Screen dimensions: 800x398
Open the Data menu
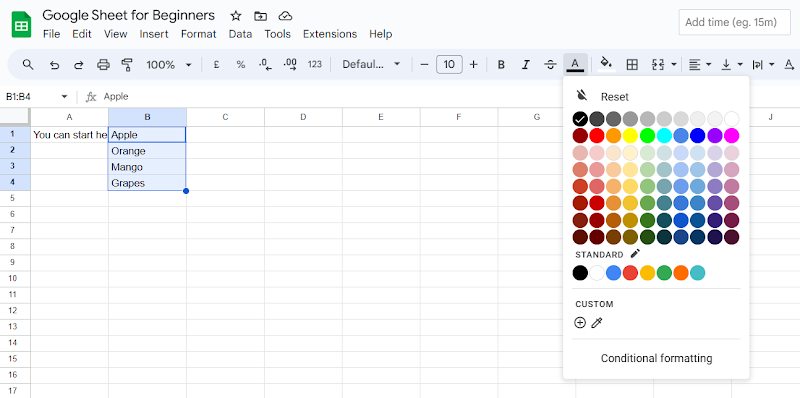(240, 34)
